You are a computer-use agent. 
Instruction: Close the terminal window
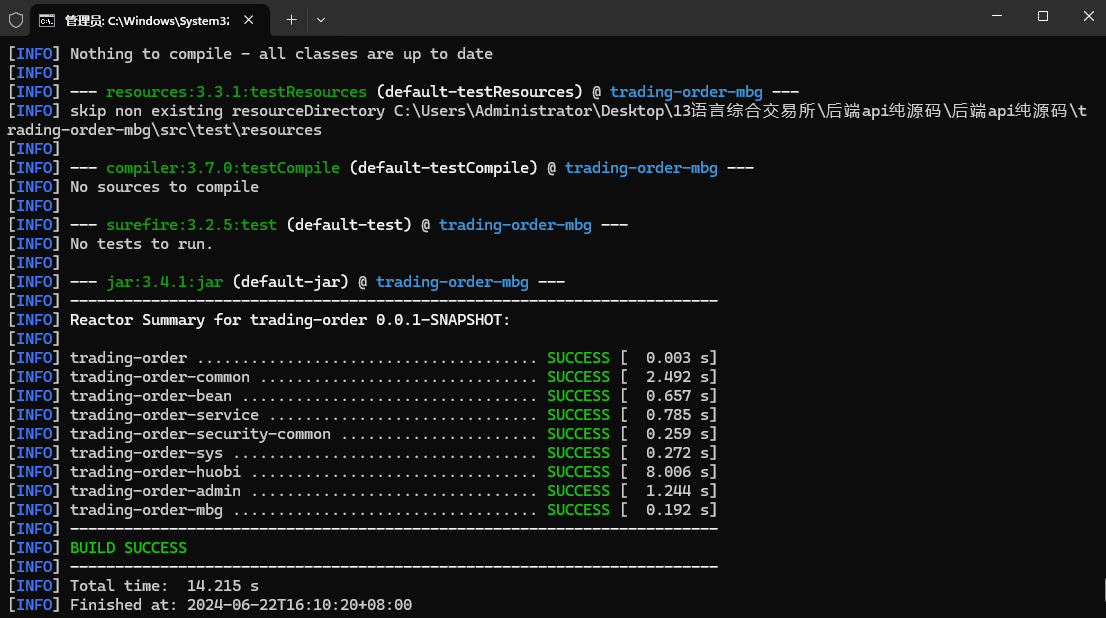pyautogui.click(x=1088, y=16)
